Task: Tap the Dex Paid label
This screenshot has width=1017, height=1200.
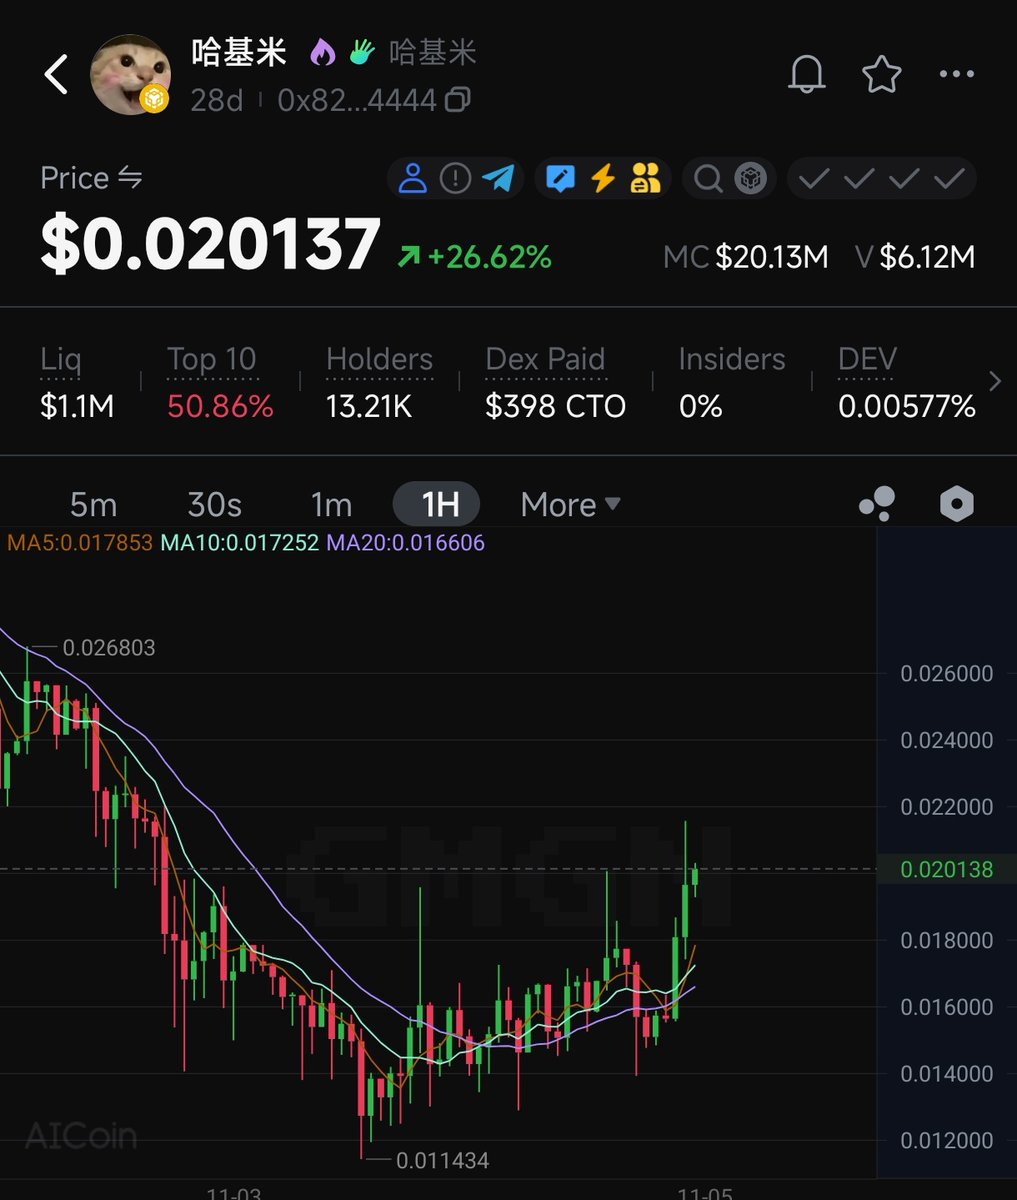Action: click(x=545, y=359)
